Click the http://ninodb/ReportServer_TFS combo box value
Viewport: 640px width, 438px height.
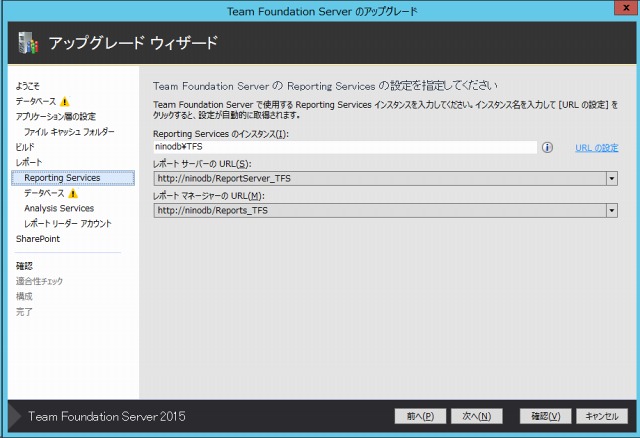click(x=380, y=178)
